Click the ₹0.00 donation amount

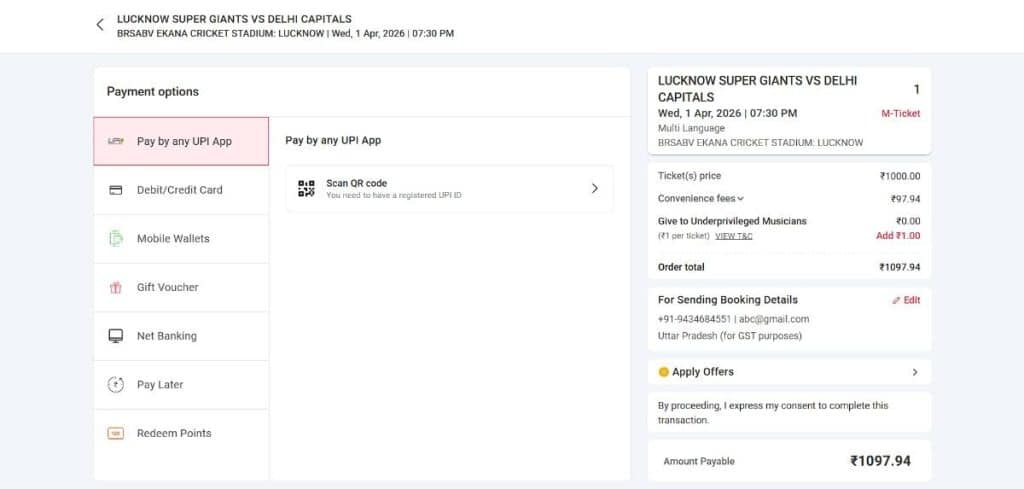click(x=908, y=221)
